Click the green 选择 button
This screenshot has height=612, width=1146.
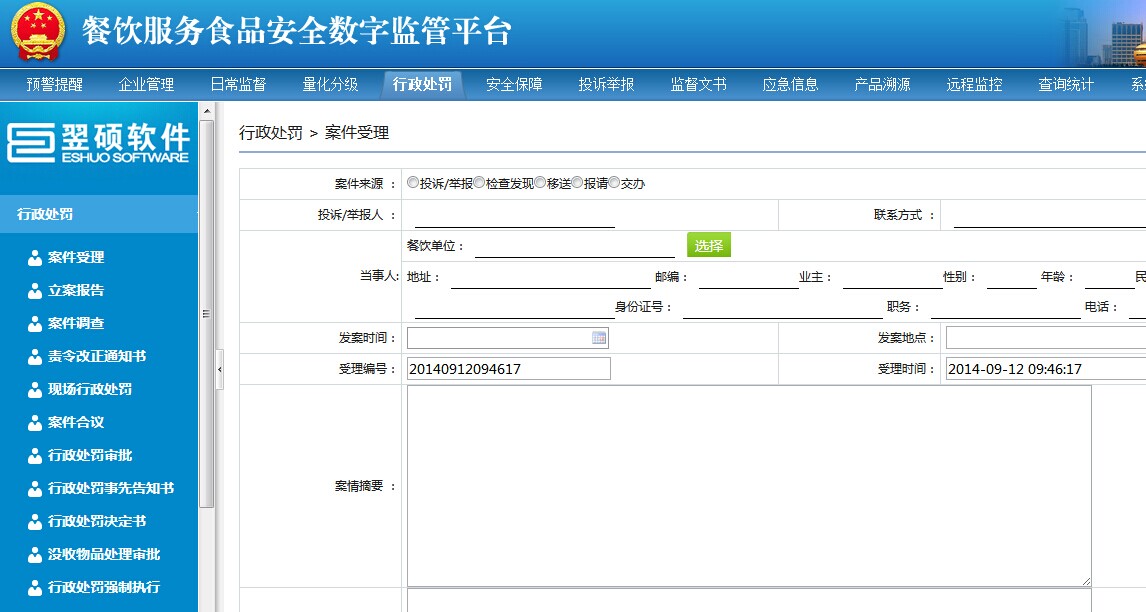tap(708, 245)
